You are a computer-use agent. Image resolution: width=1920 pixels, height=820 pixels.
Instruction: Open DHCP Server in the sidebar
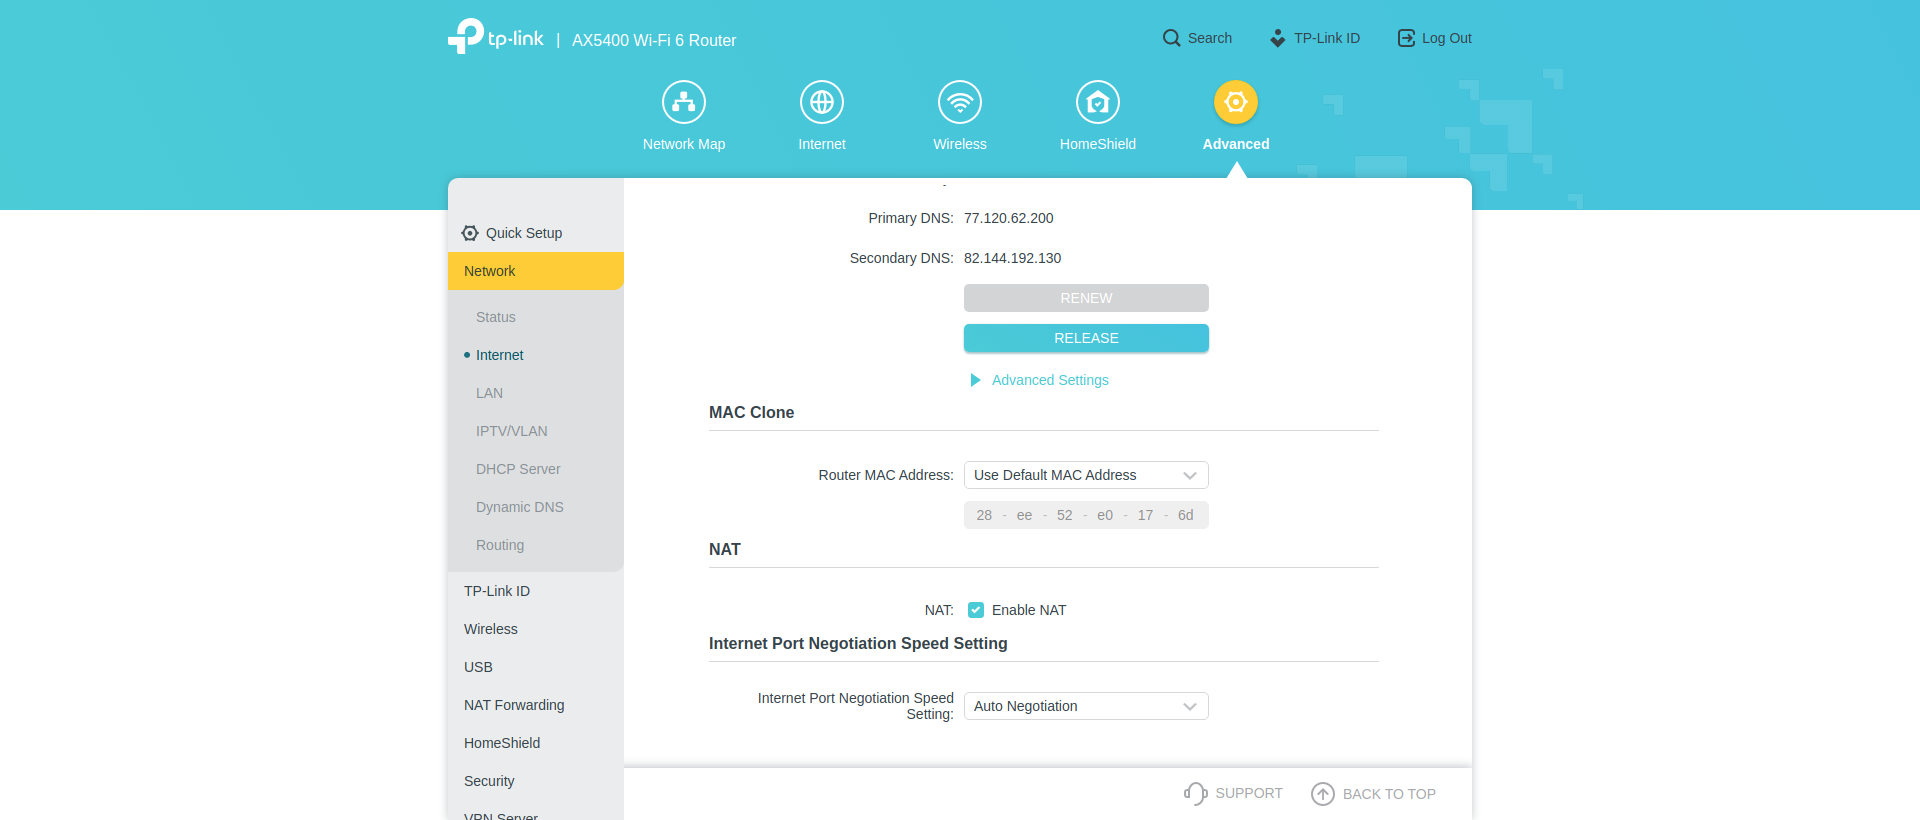click(x=518, y=469)
